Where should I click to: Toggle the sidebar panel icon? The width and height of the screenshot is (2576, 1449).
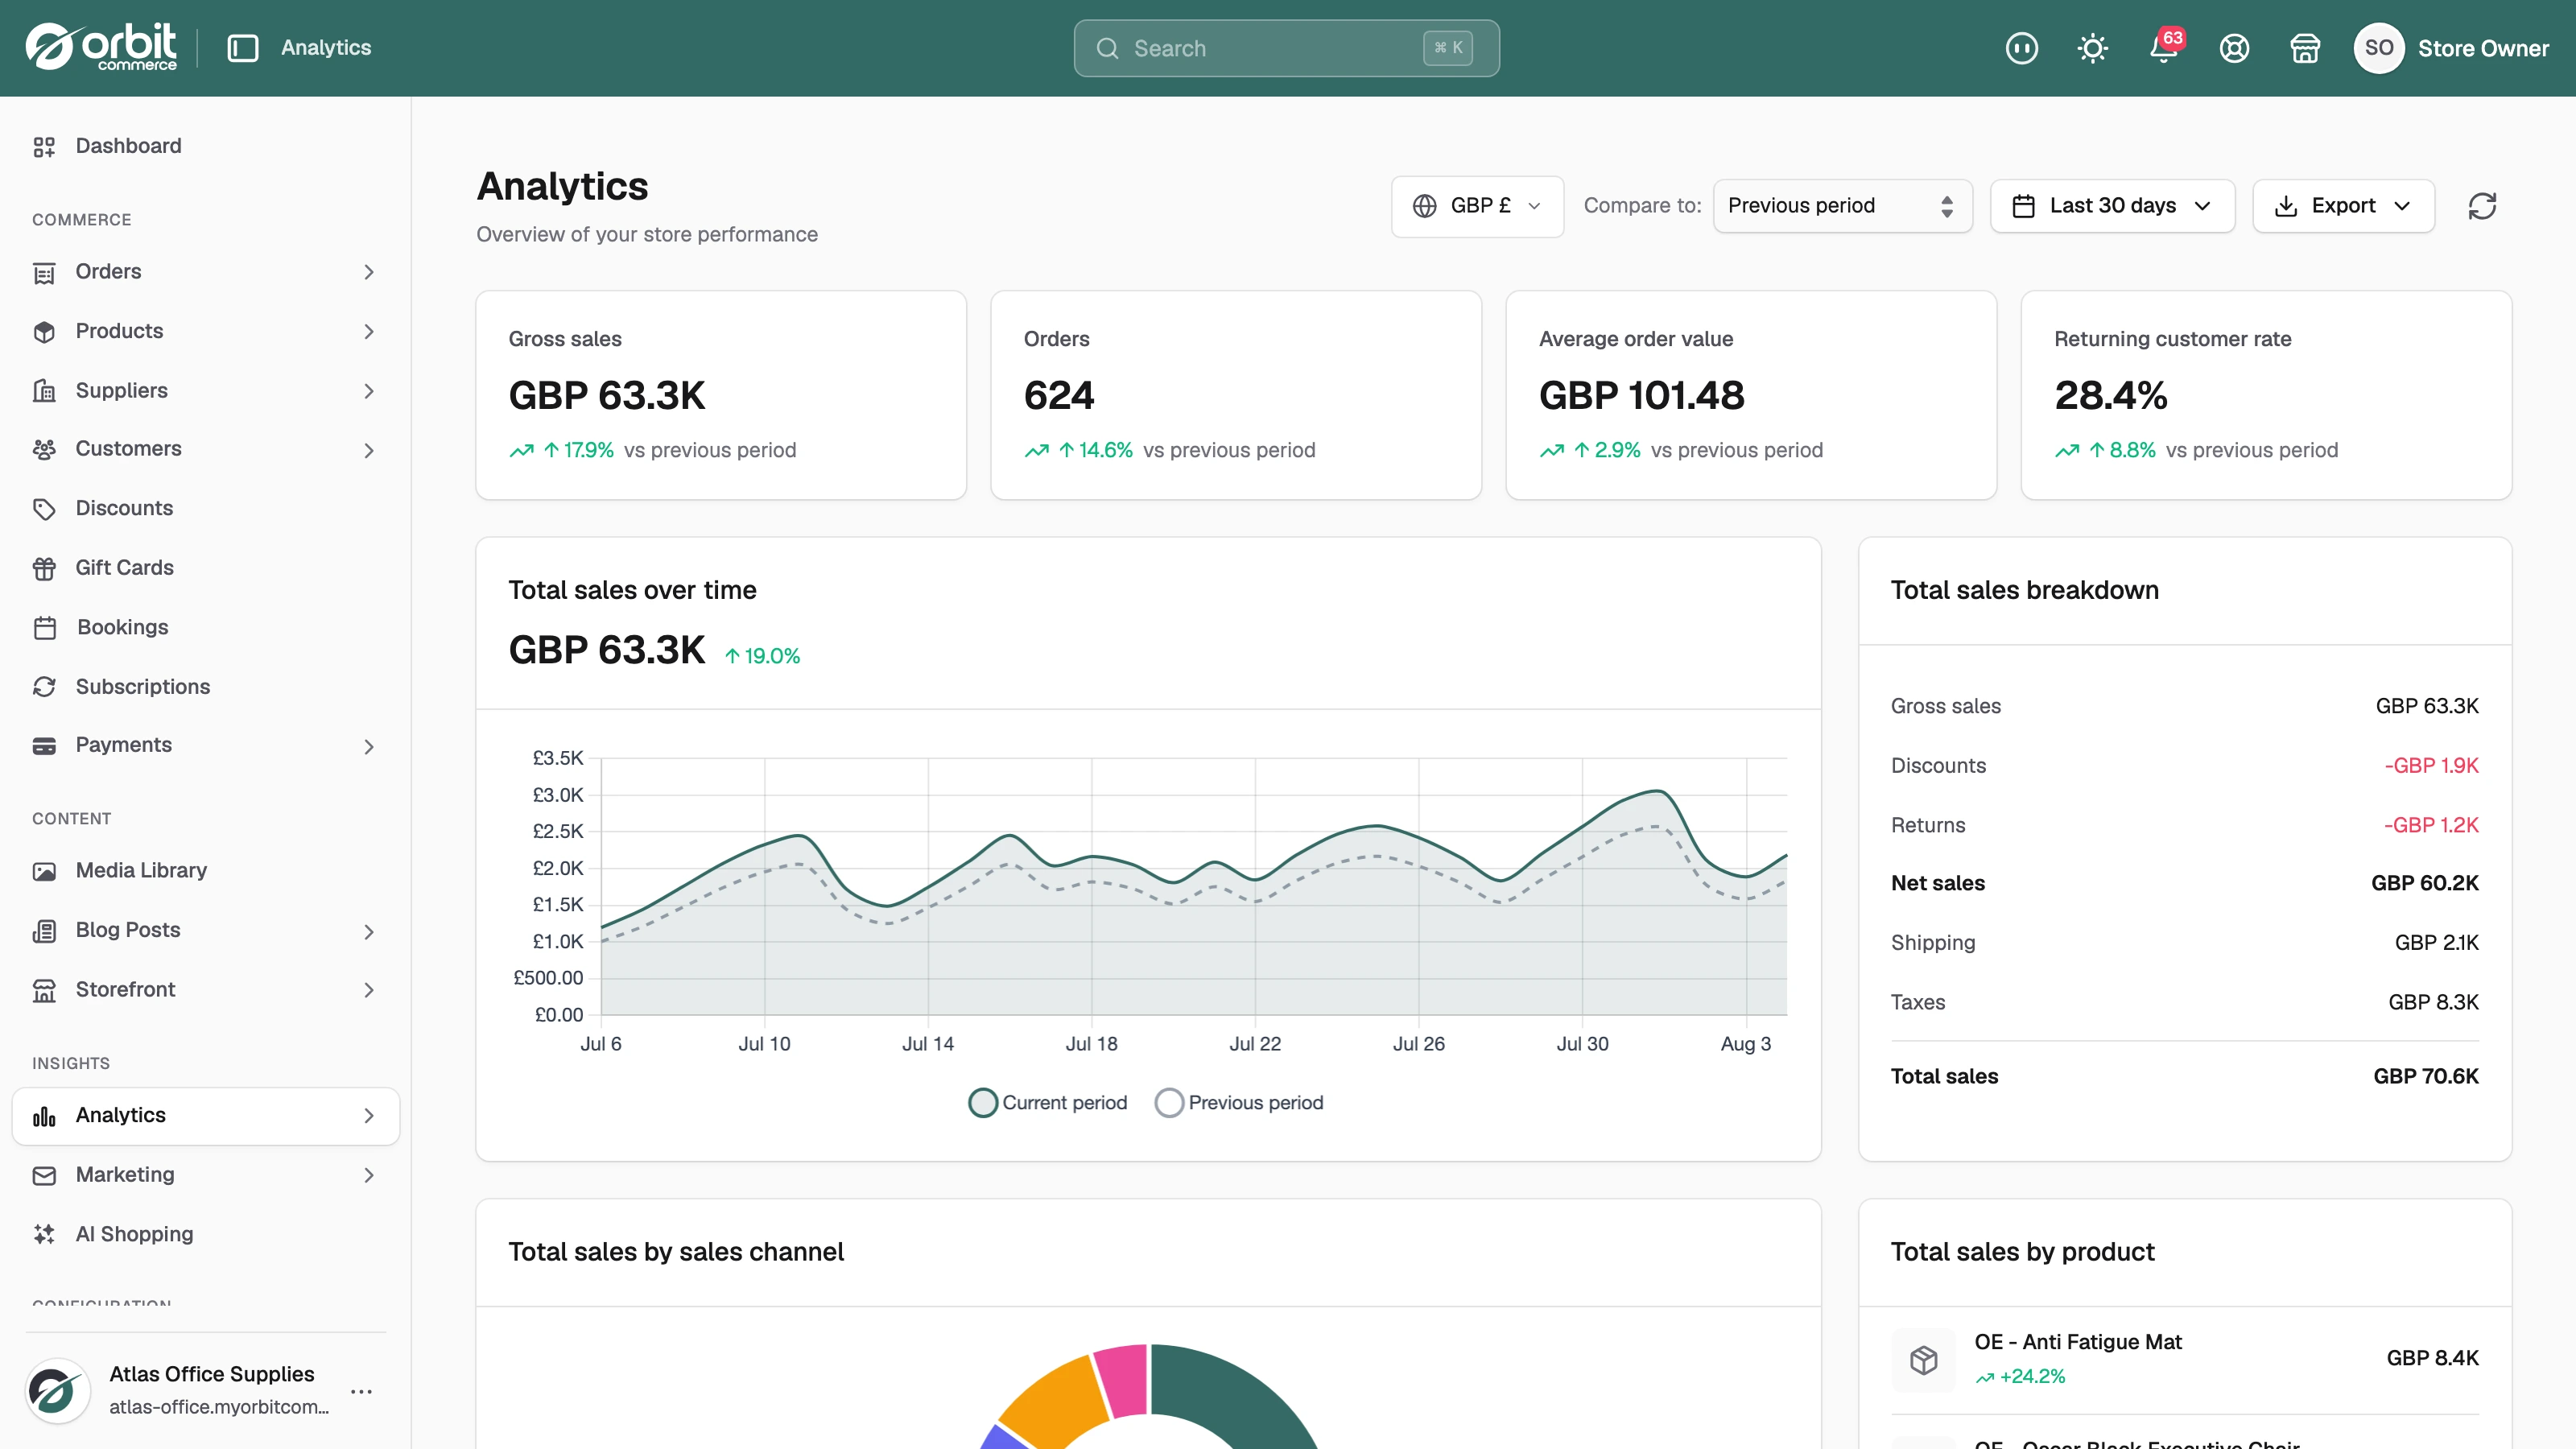point(243,48)
